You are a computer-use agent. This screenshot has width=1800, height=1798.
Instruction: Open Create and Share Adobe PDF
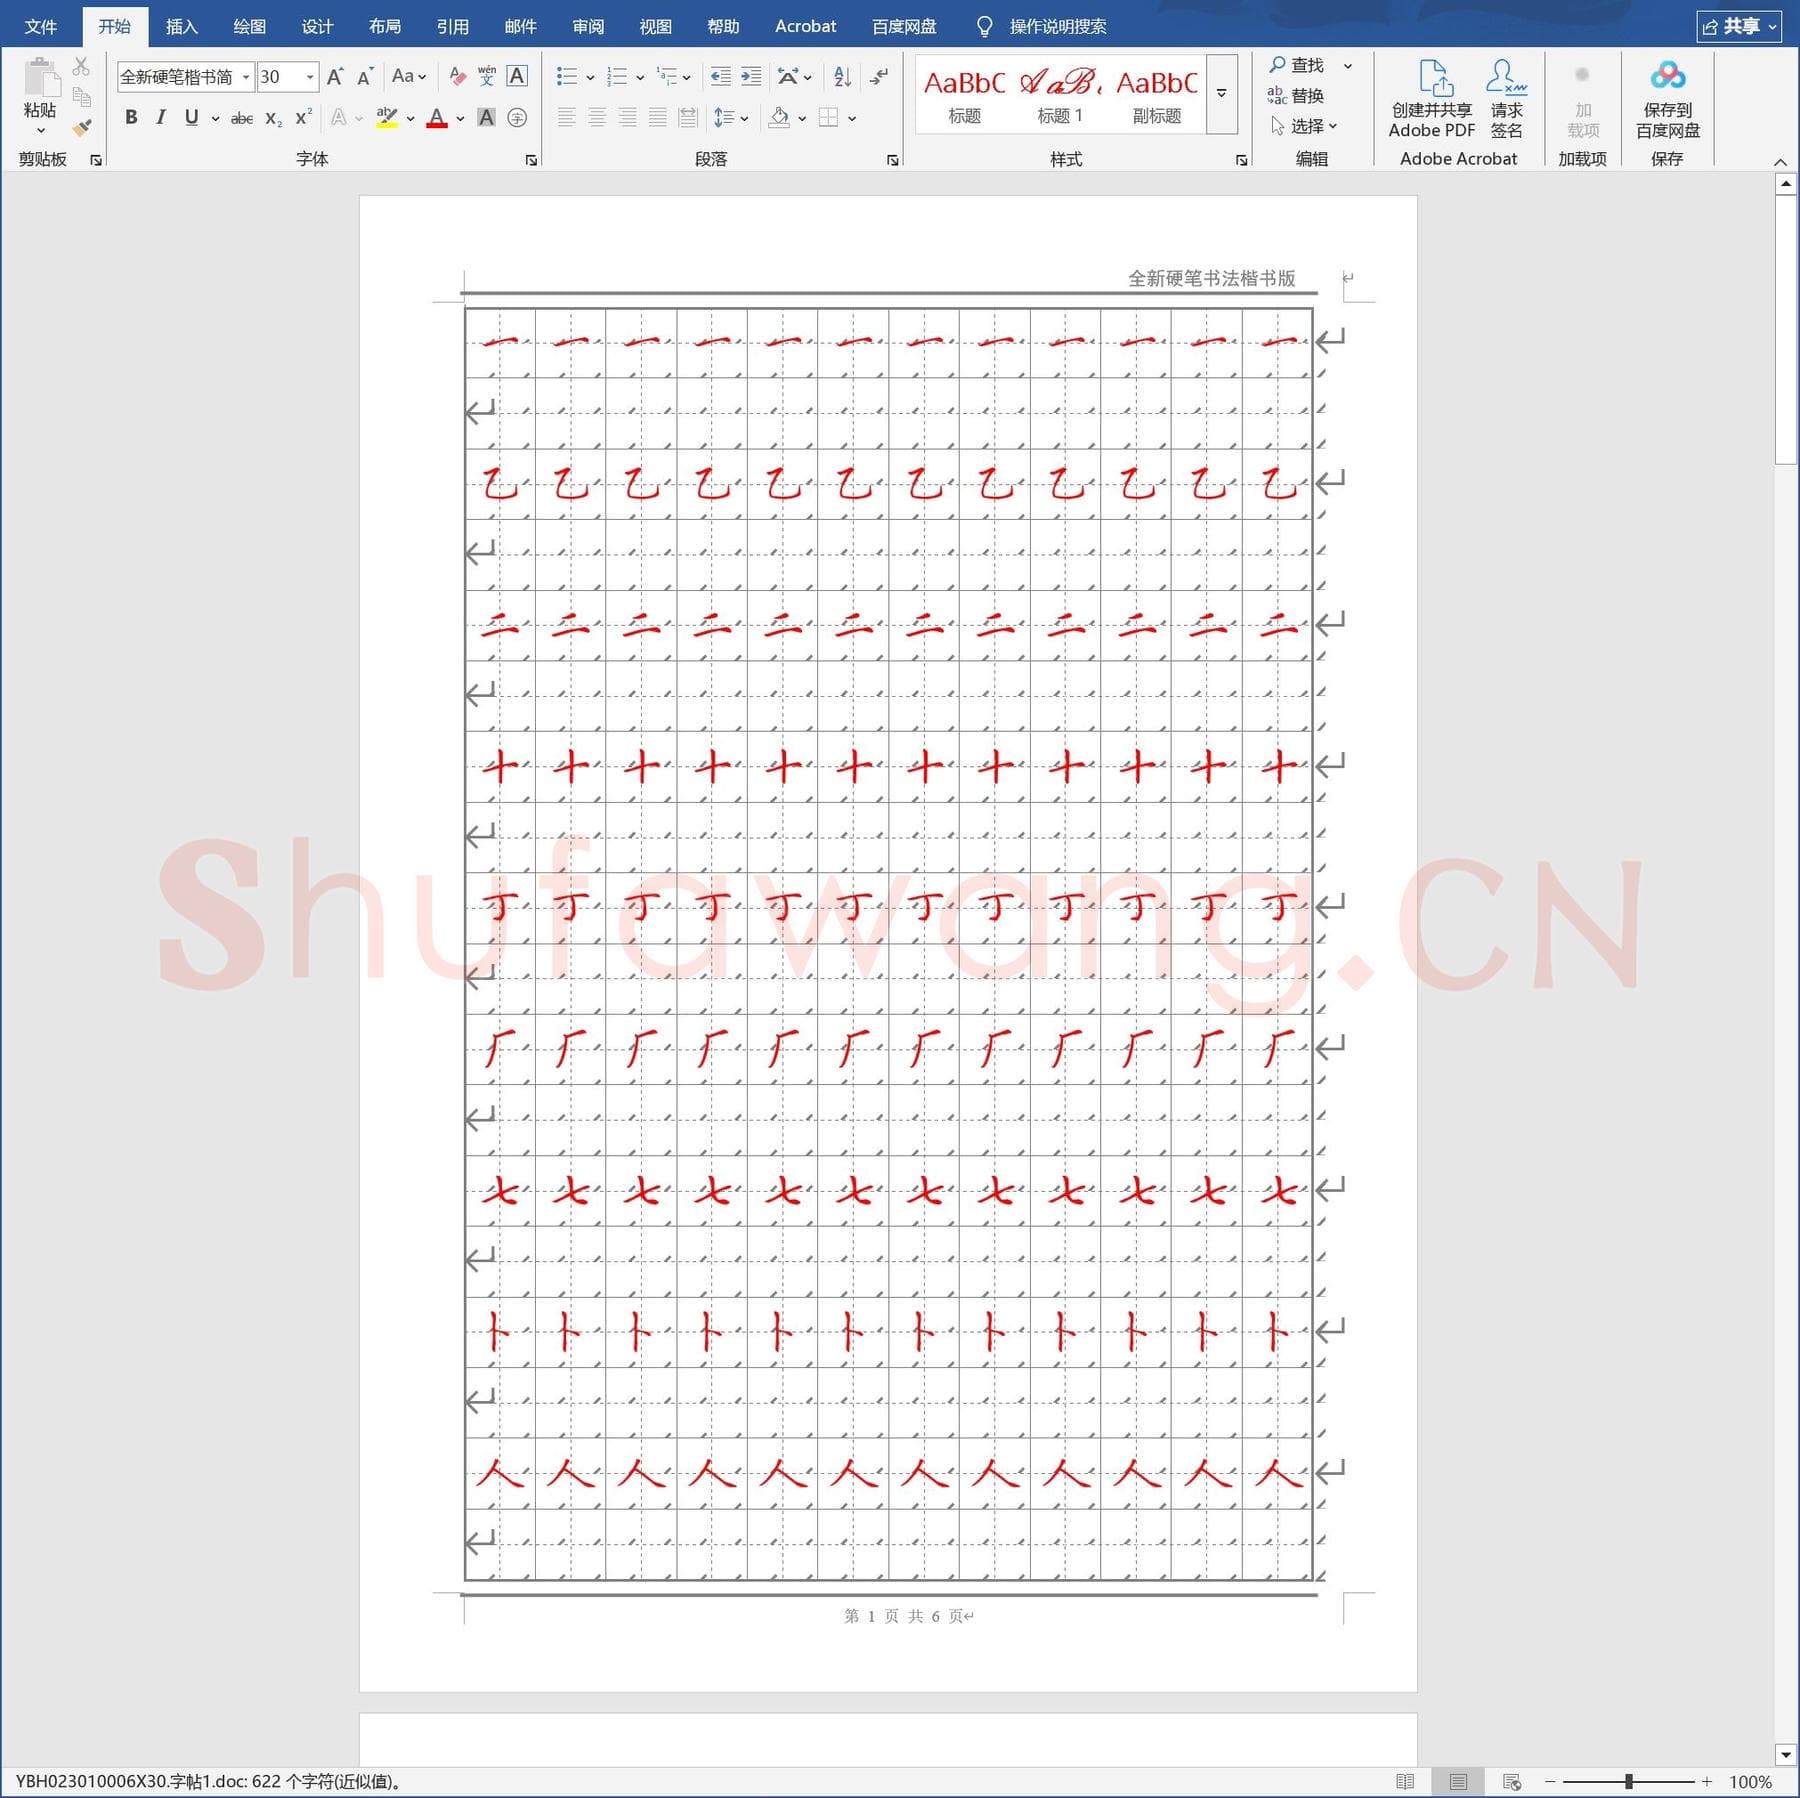(x=1432, y=98)
